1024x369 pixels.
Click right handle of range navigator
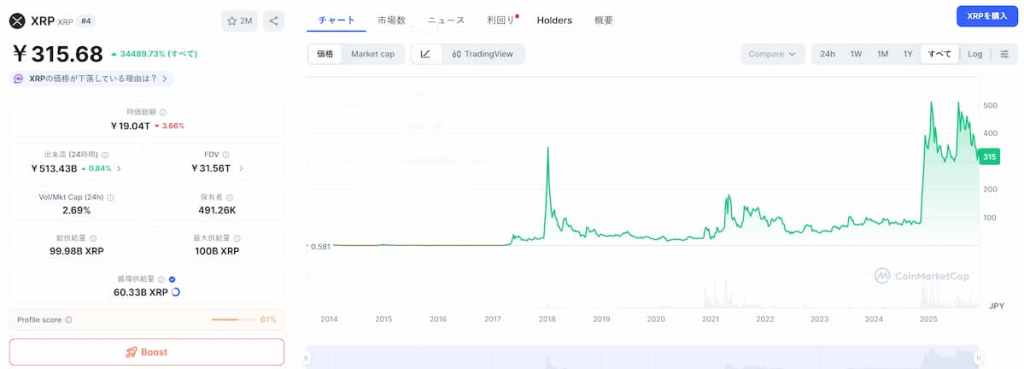(978, 358)
